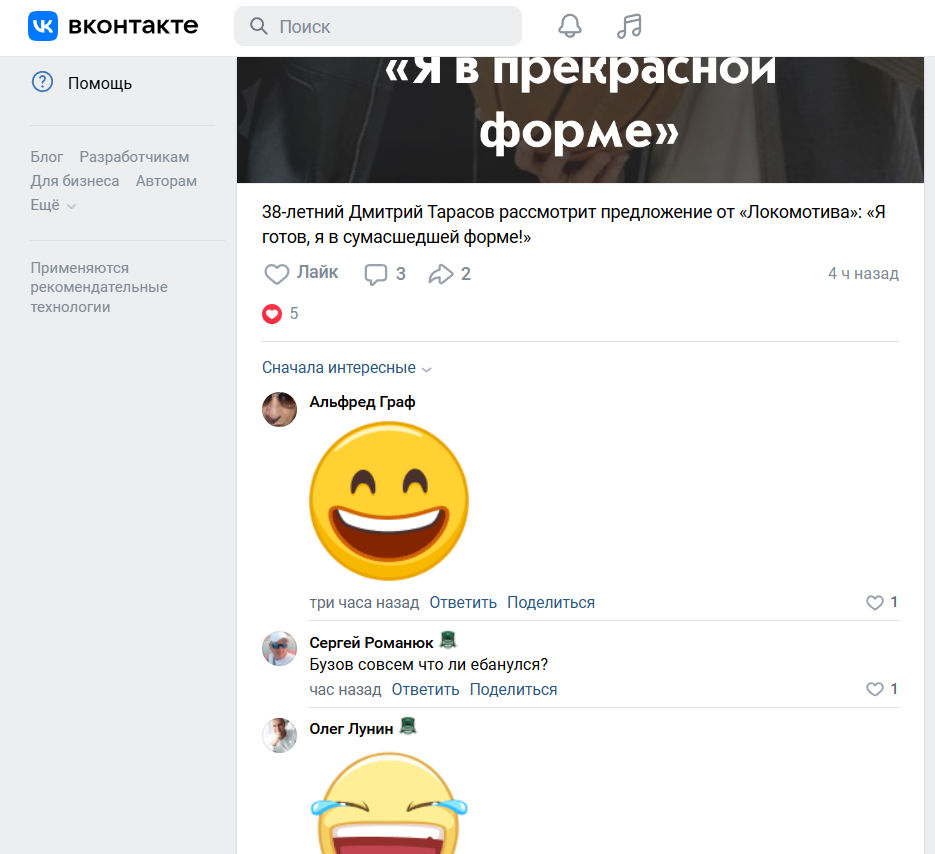Open Олег Лунин avatar

280,735
